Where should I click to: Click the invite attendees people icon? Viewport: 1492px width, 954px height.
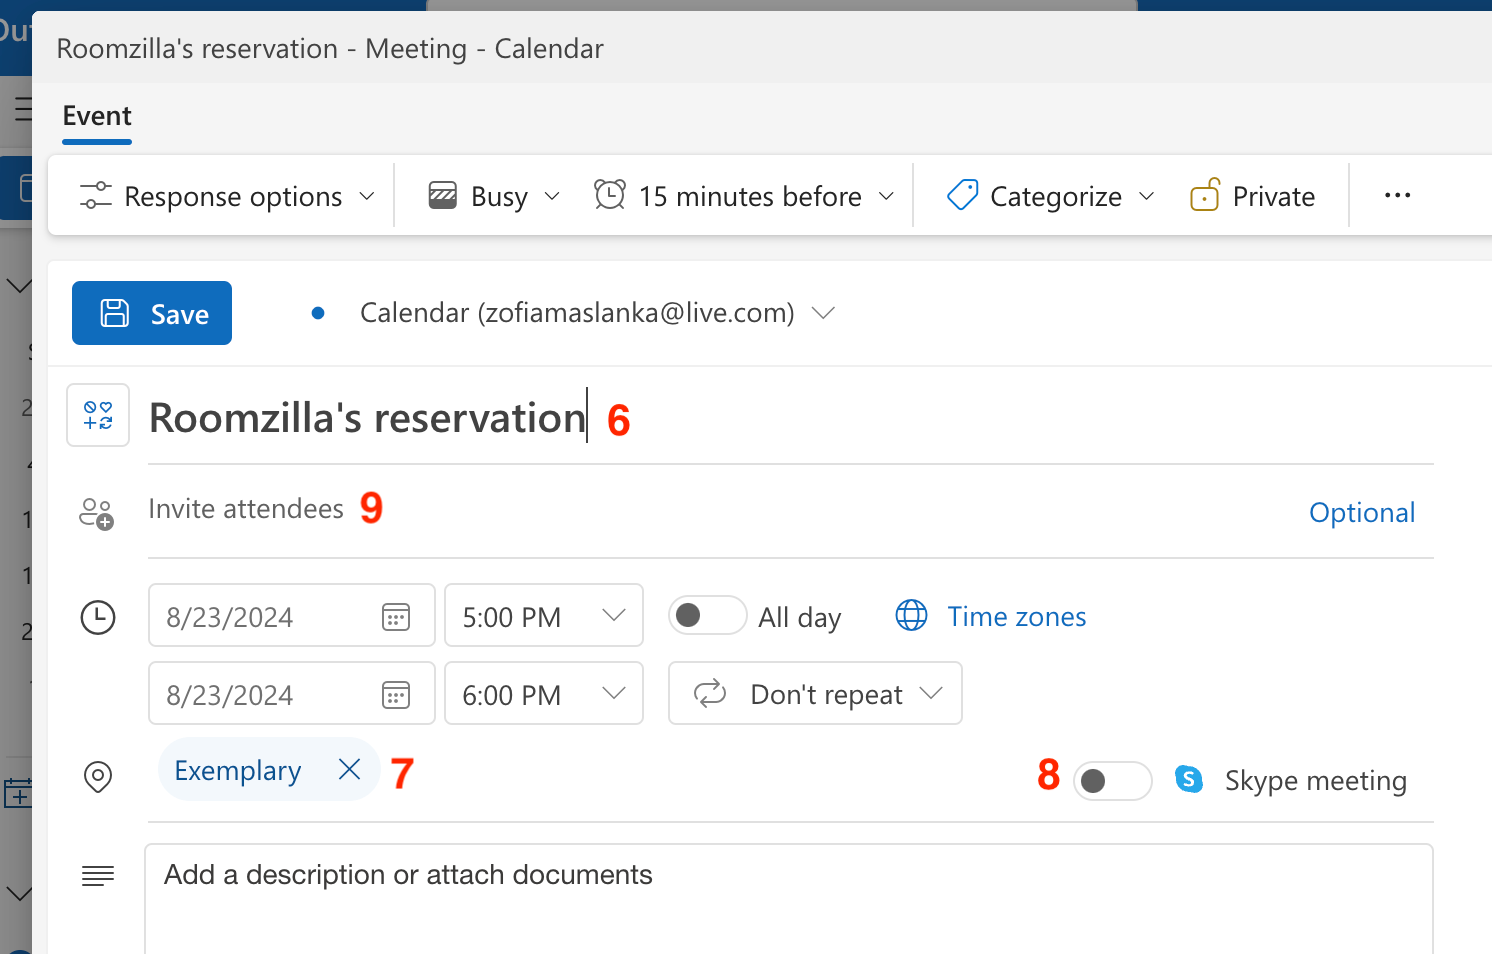click(x=97, y=514)
